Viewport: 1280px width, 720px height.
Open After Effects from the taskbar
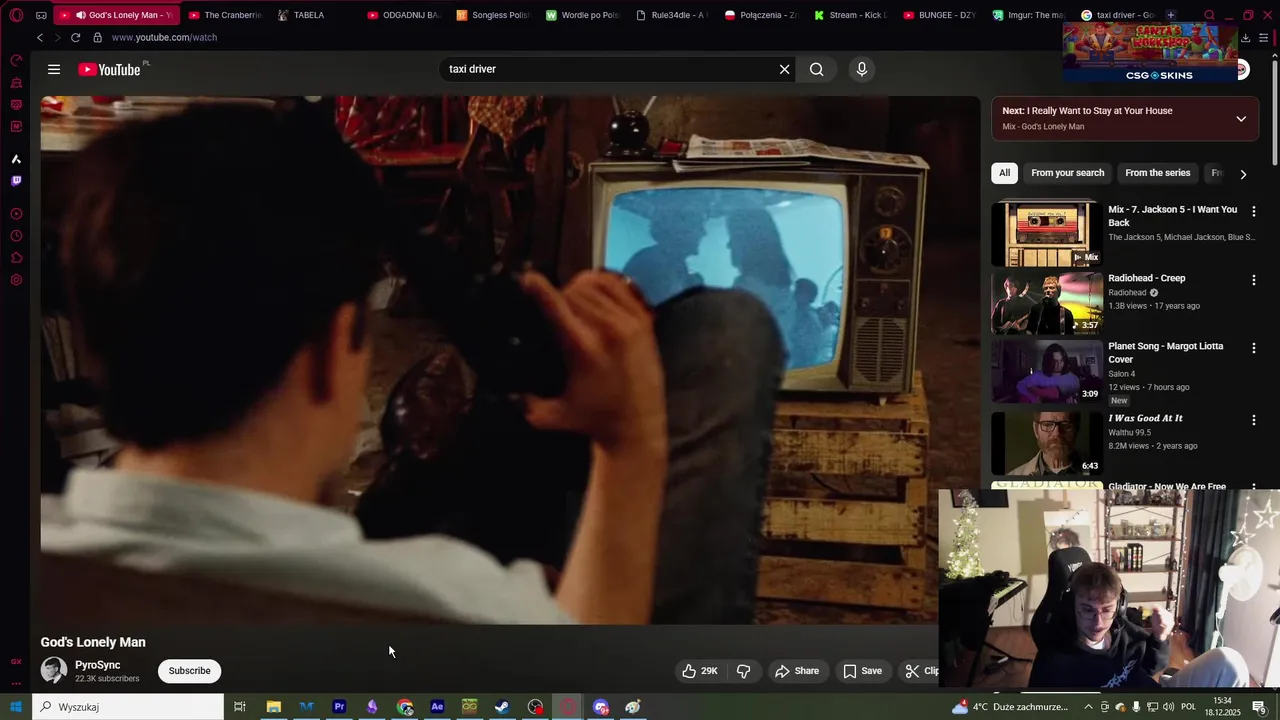(437, 707)
